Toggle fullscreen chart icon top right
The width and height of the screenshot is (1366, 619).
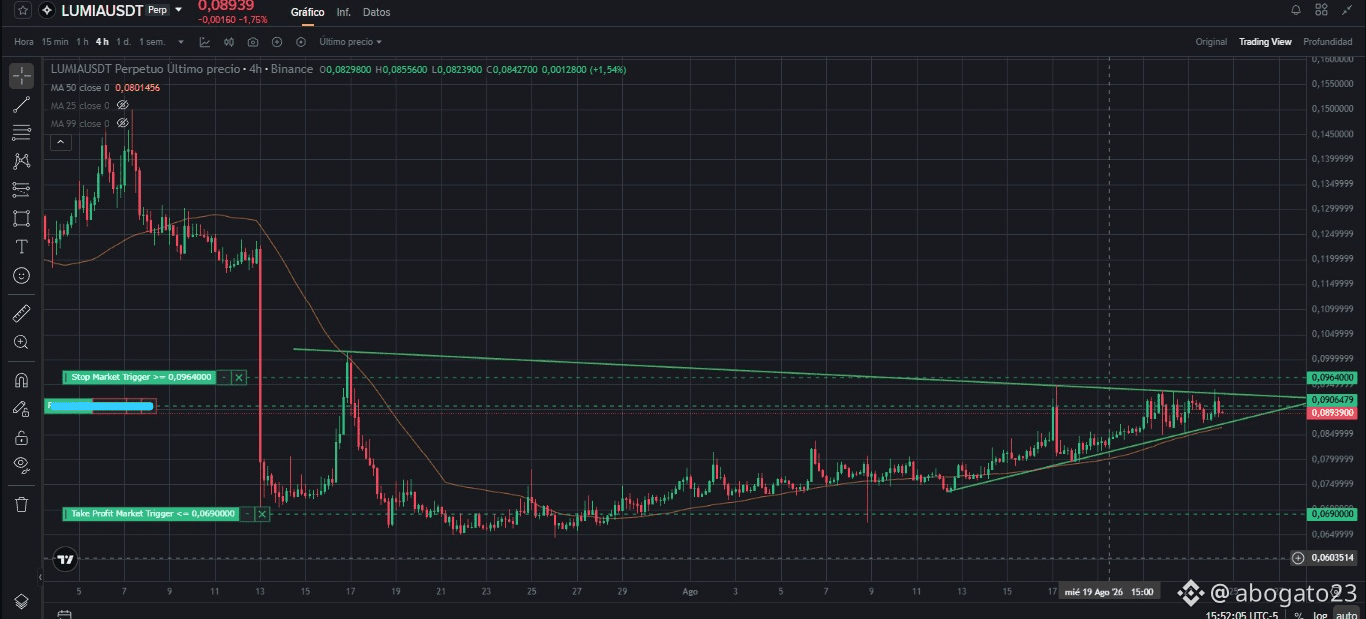[1346, 10]
